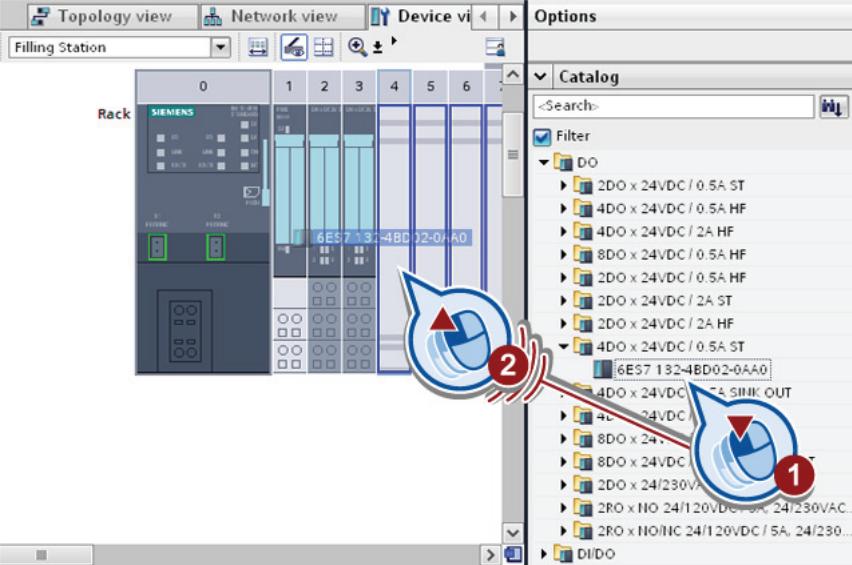Select slot 1 header in rack
The width and height of the screenshot is (852, 565).
[x=289, y=86]
